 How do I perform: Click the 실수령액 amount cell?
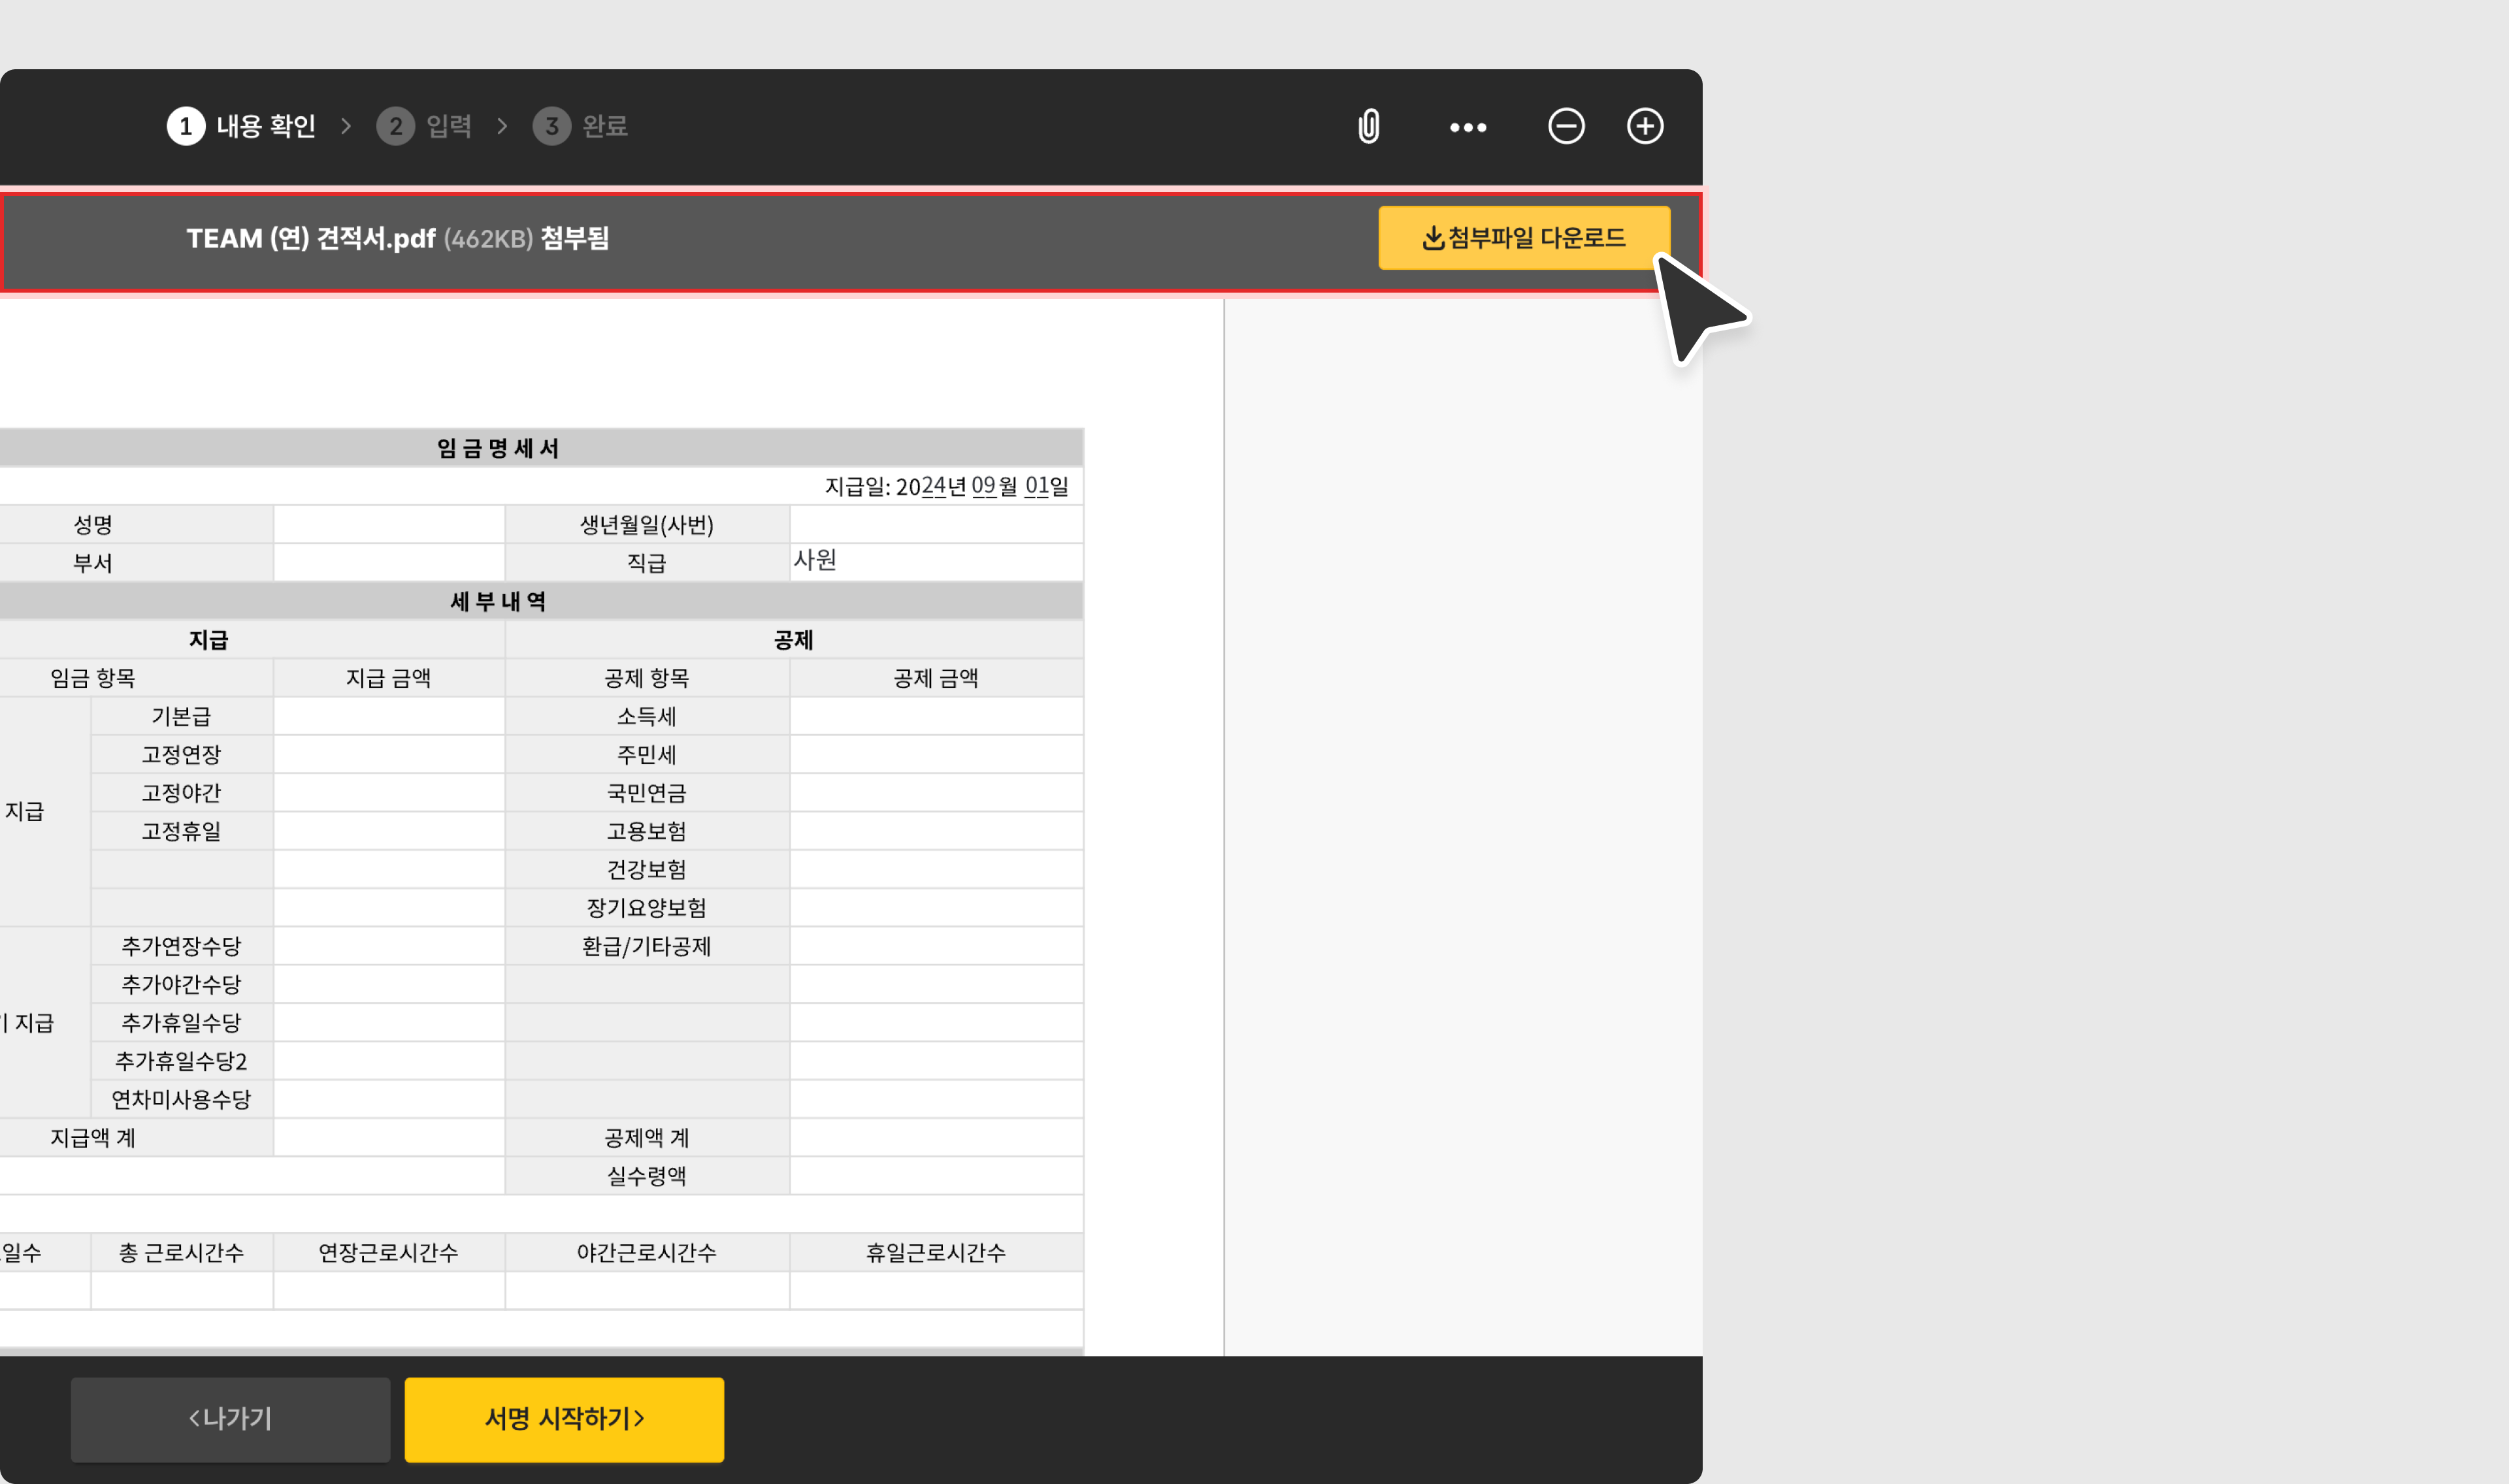[935, 1175]
